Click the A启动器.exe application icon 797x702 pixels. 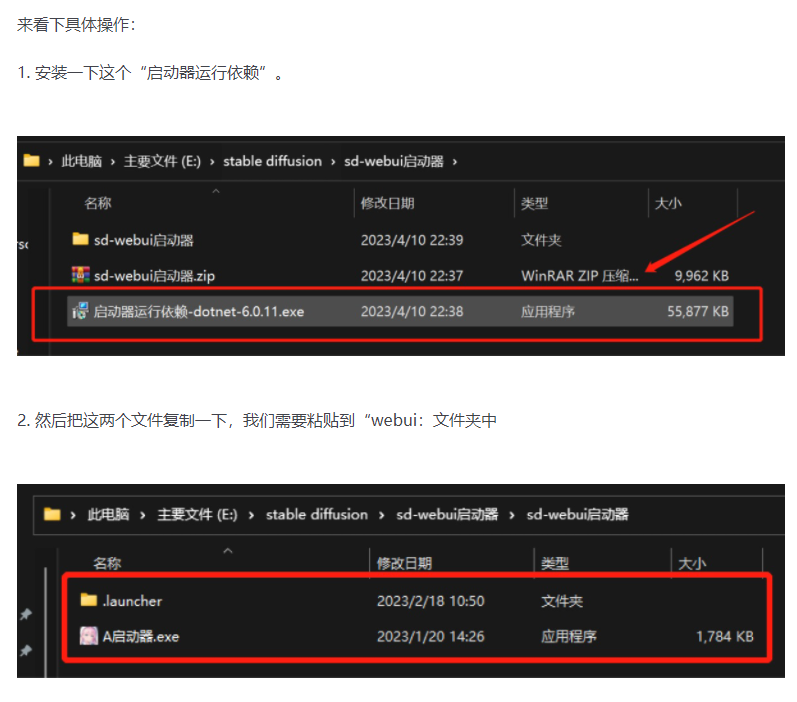coord(88,636)
